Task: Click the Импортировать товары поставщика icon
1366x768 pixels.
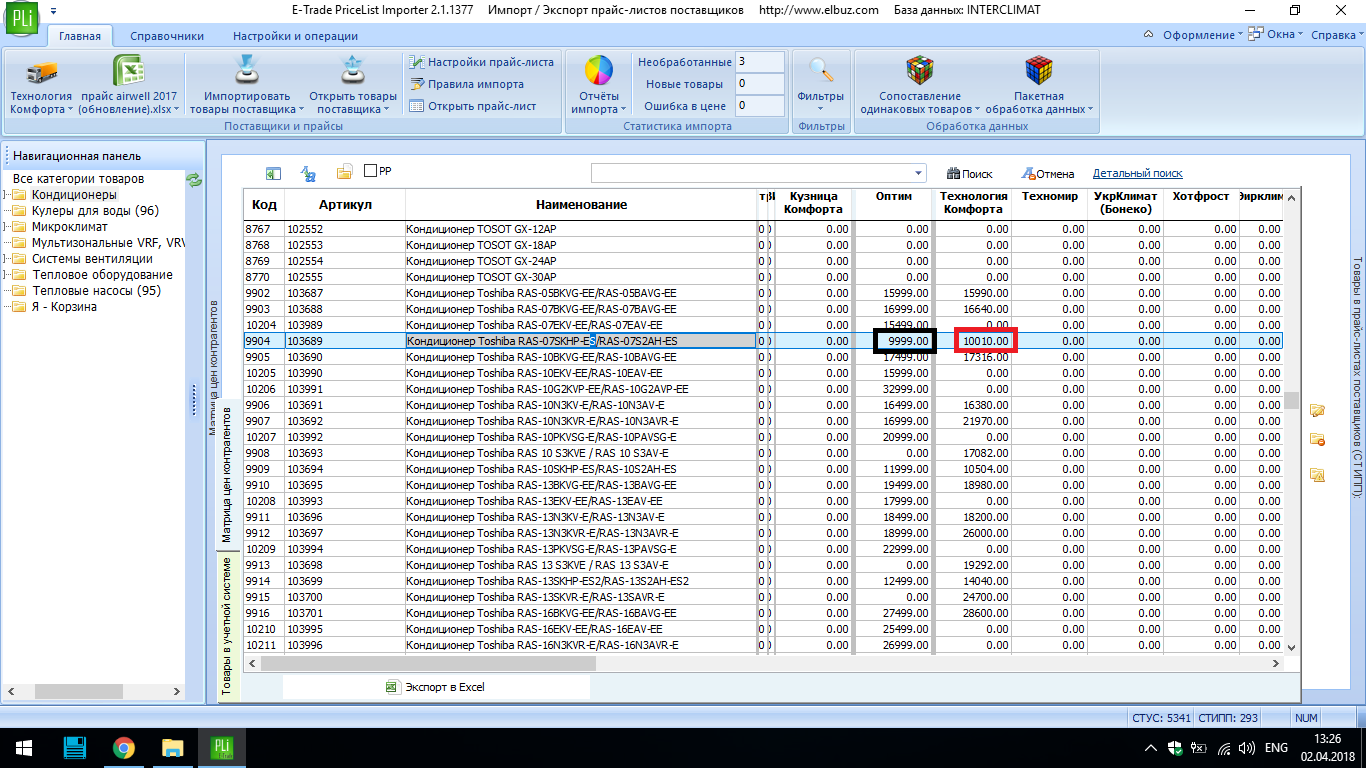Action: (x=246, y=70)
